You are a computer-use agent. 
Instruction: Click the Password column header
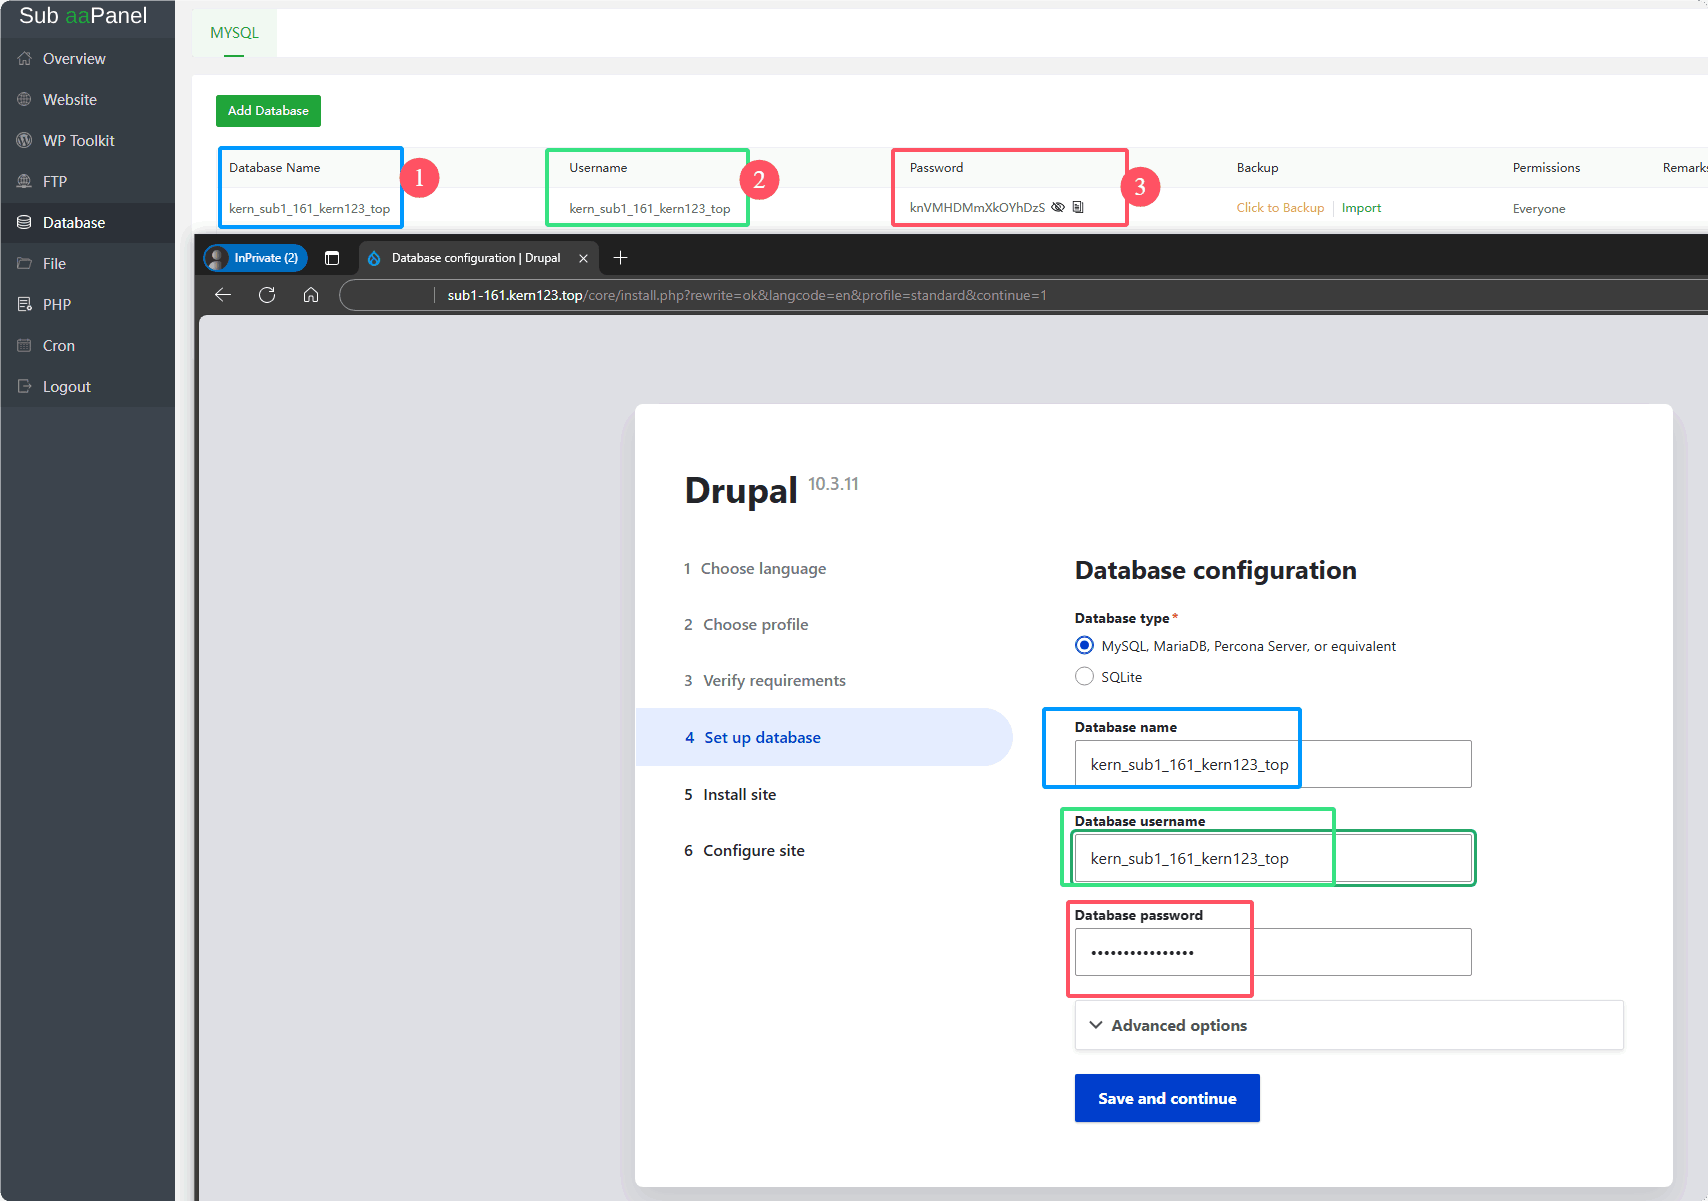pyautogui.click(x=936, y=168)
